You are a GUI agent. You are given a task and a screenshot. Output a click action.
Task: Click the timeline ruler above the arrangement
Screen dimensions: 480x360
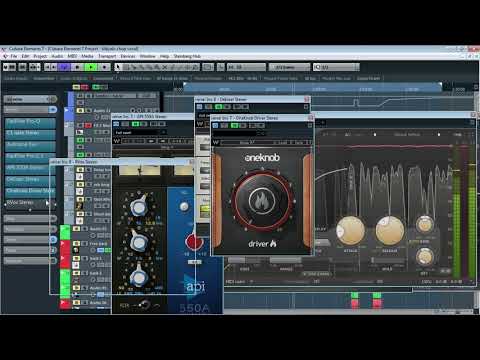(x=313, y=88)
